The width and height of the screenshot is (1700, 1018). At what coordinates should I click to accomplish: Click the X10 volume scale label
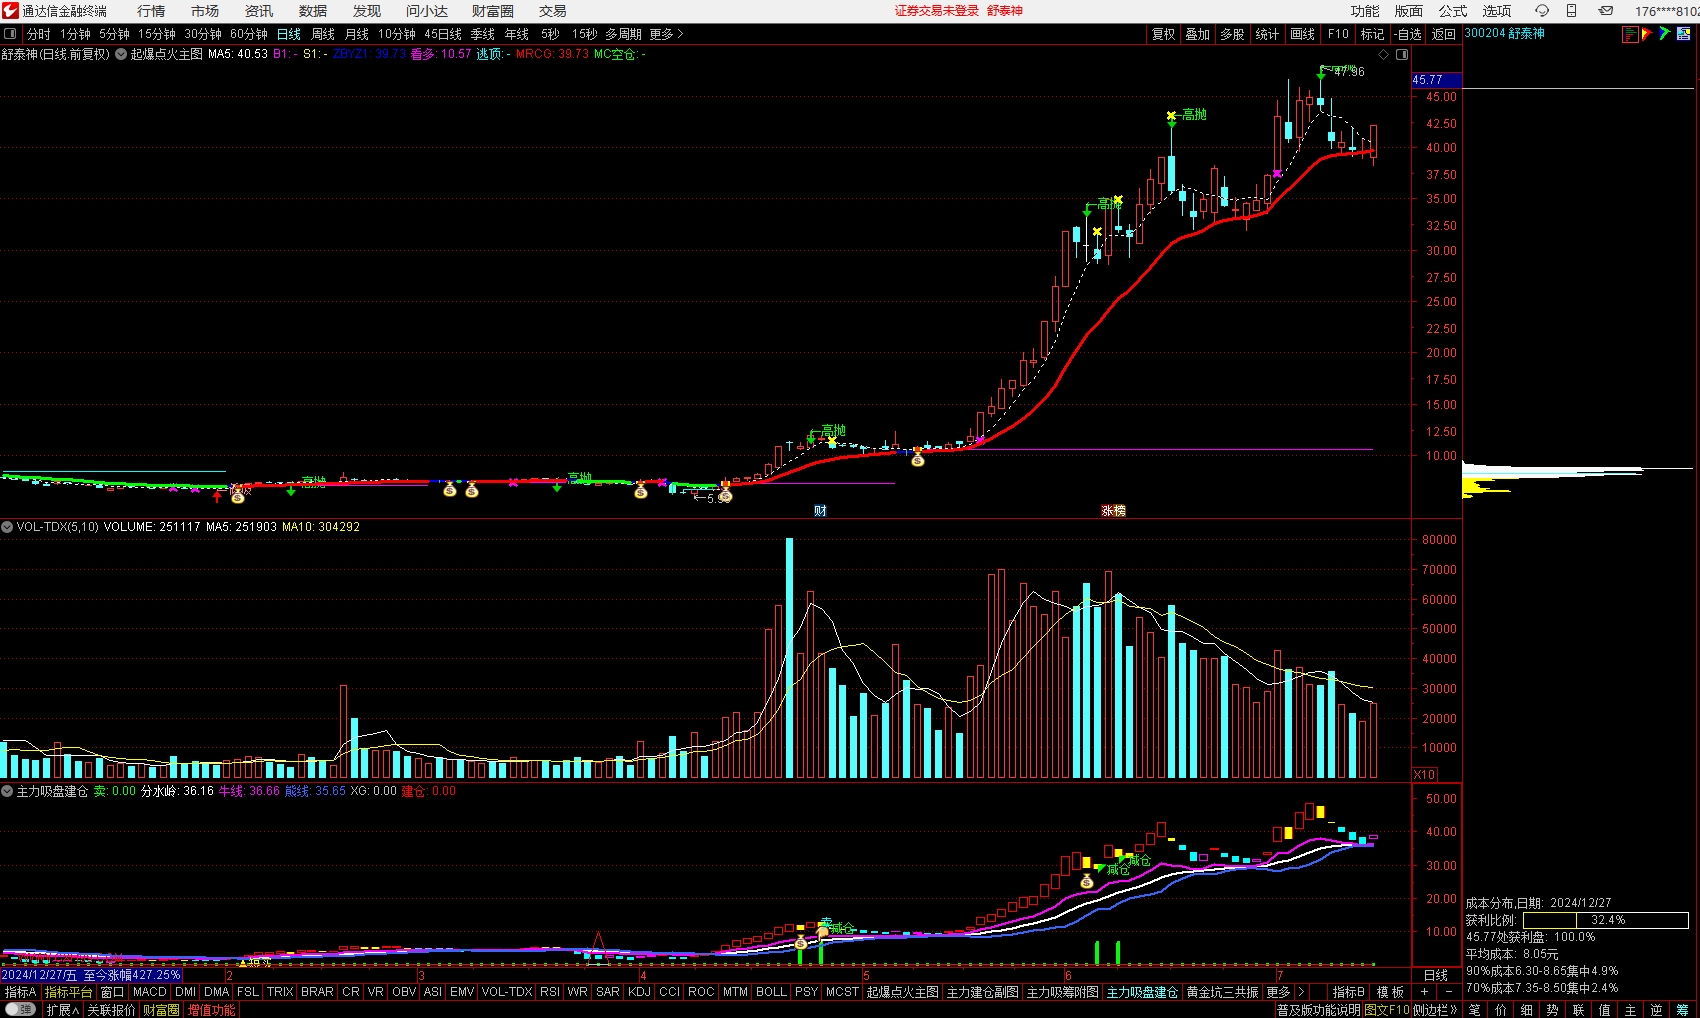1425,775
